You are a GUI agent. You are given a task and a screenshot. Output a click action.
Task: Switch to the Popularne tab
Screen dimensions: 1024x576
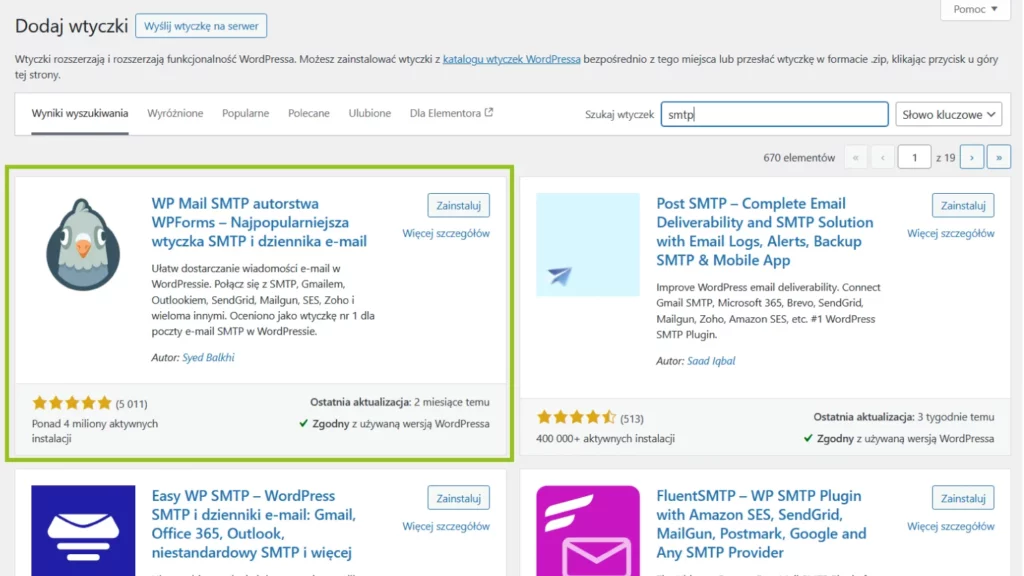tap(245, 113)
